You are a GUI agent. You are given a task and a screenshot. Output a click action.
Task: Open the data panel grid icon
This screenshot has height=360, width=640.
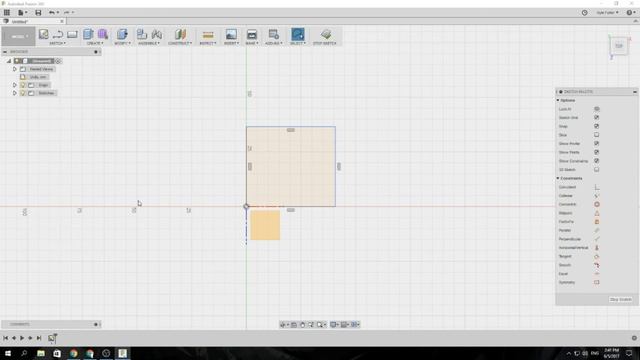(x=7, y=13)
